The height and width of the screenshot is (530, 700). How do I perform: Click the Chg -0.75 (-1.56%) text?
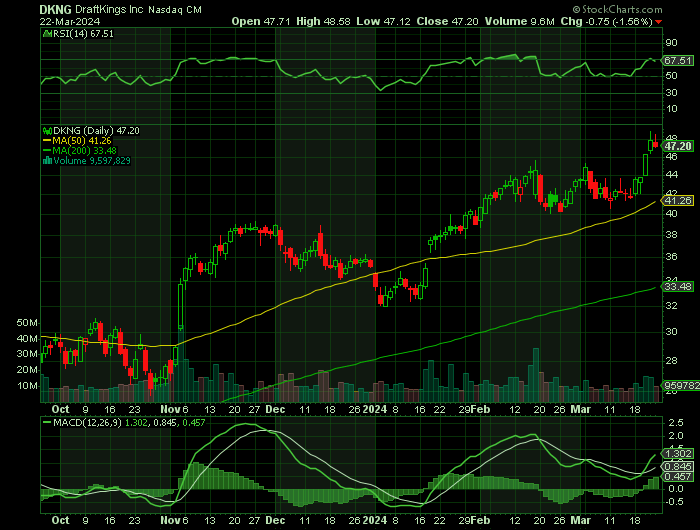coord(607,21)
